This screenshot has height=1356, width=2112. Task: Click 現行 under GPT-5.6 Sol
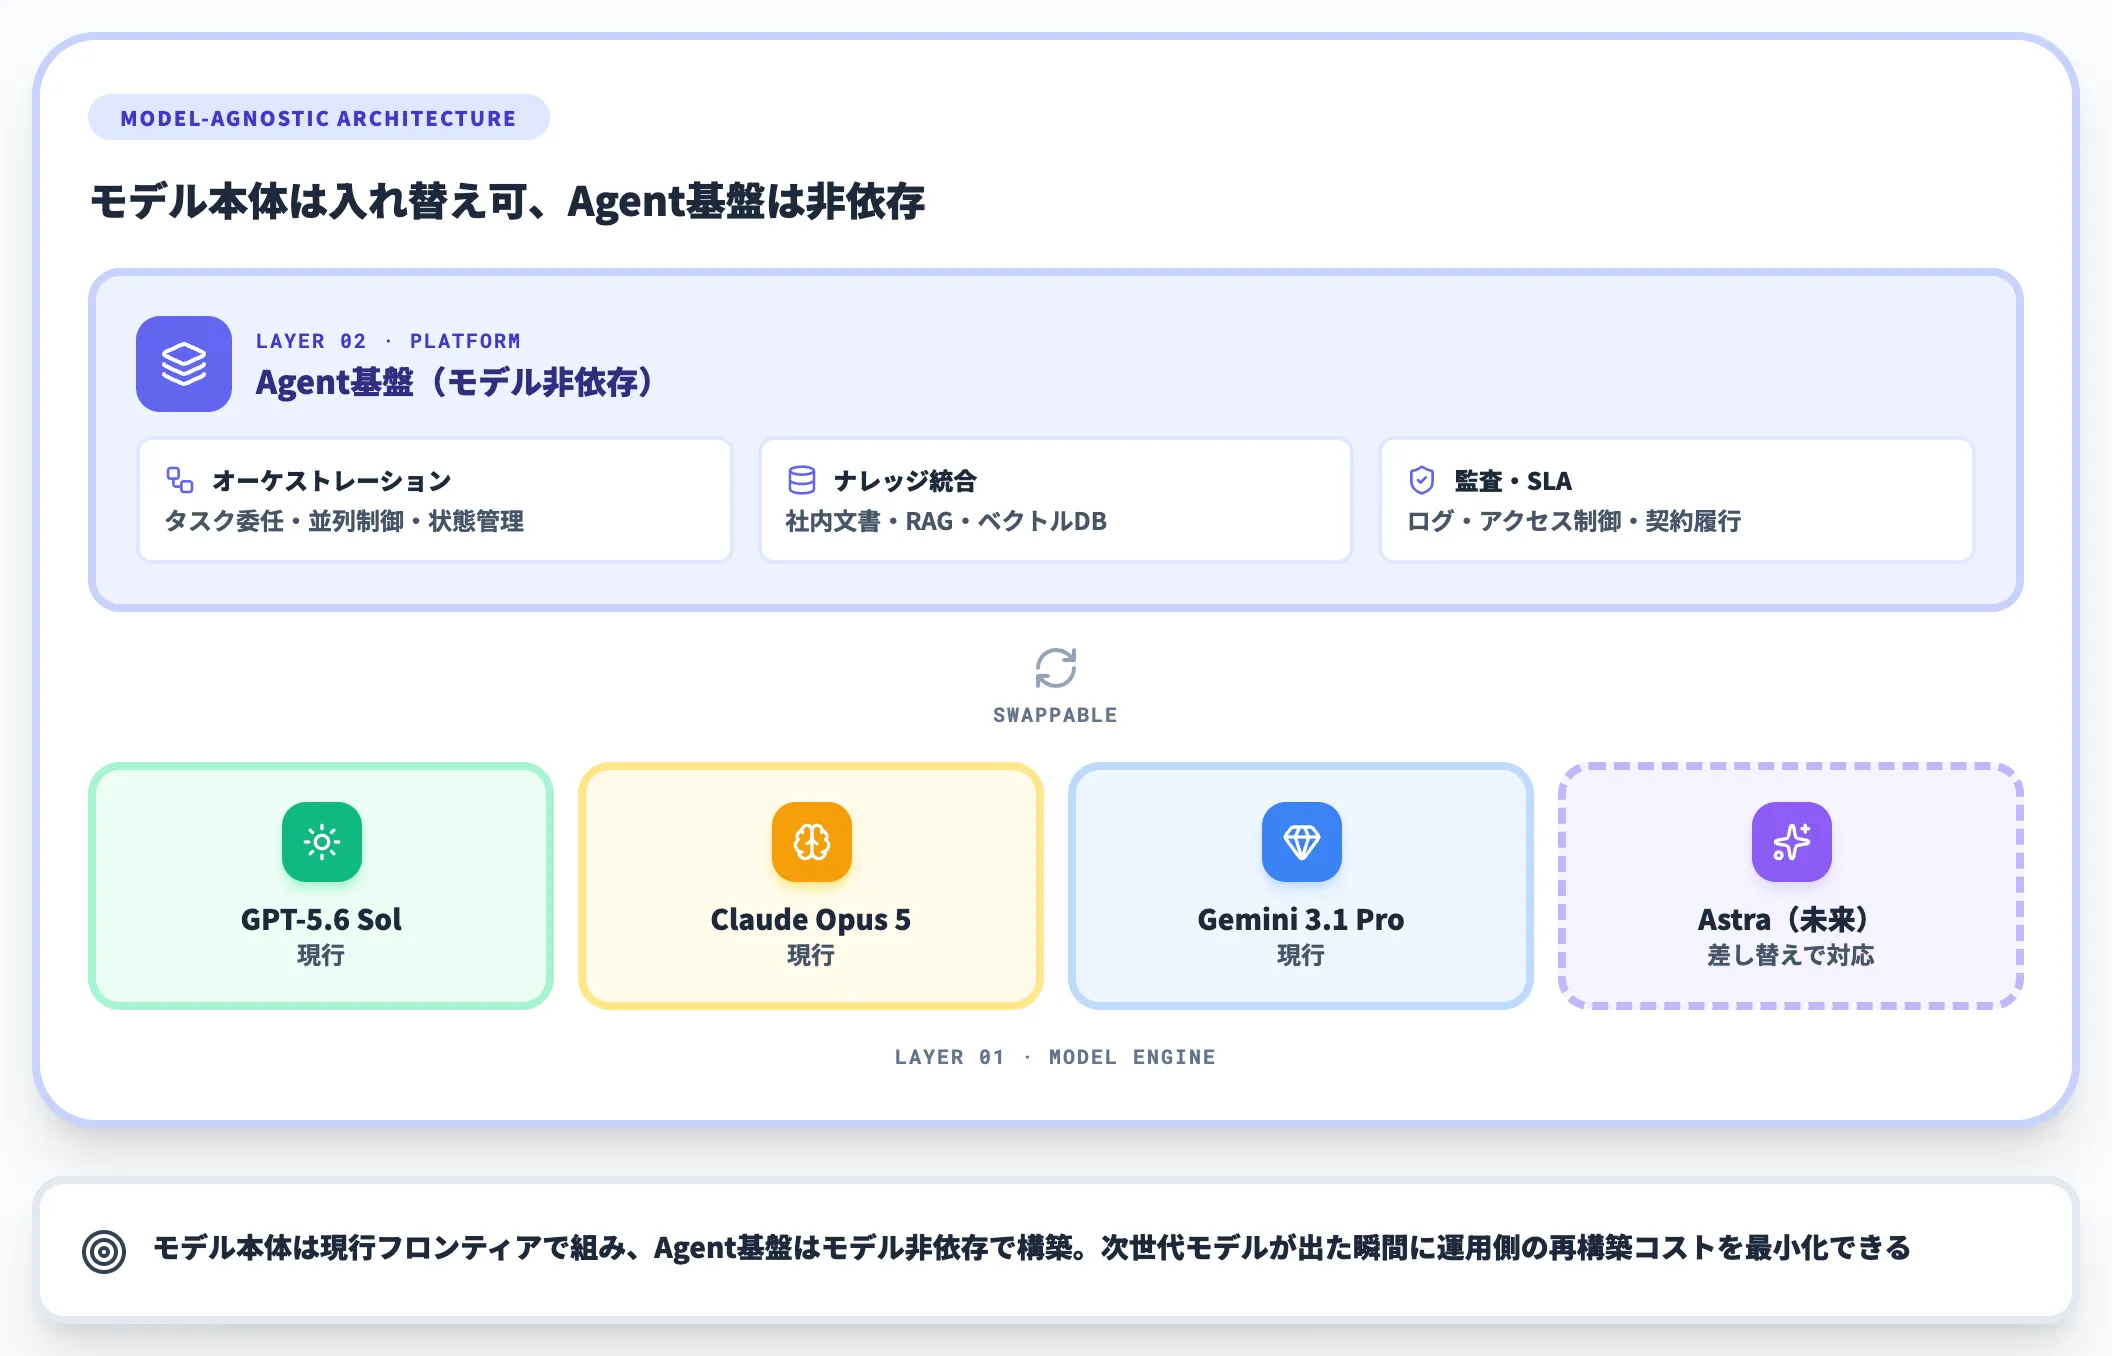click(x=321, y=955)
